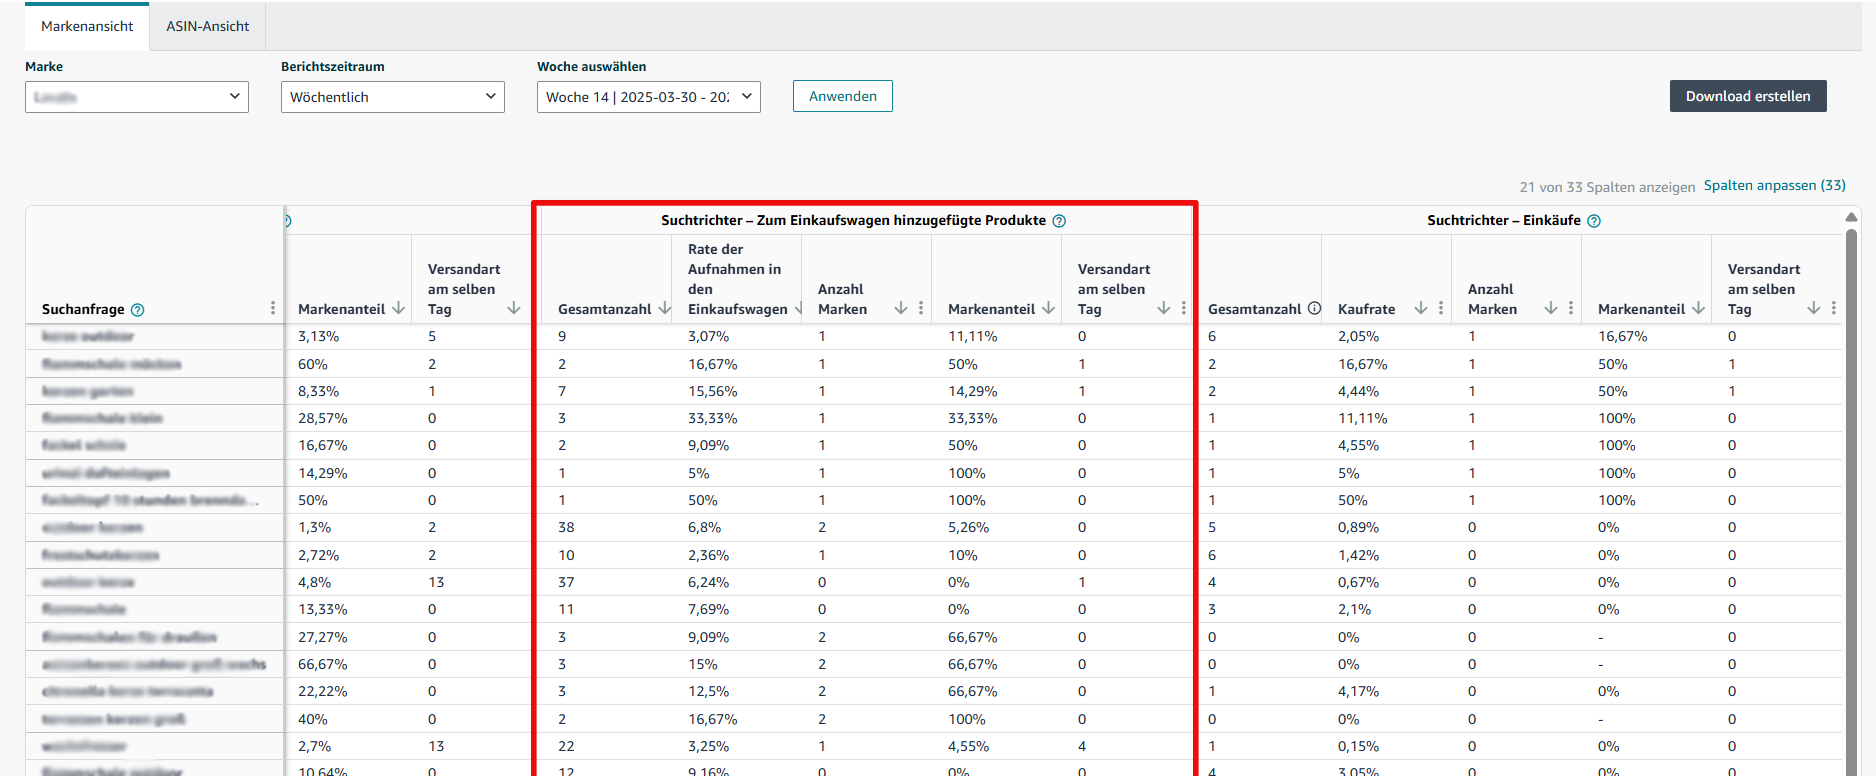Sort Rate der Aufnahmen in den Einkaufswagen column
Viewport: 1876px width, 776px height.
[x=799, y=308]
